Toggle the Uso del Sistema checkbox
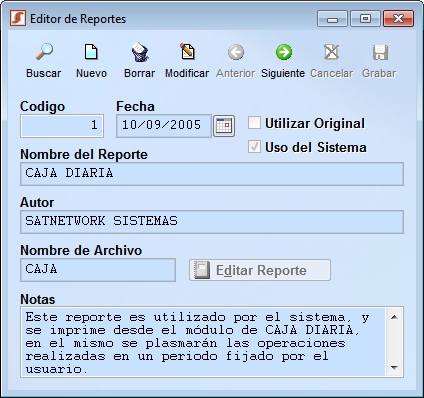424x398 pixels. (254, 147)
